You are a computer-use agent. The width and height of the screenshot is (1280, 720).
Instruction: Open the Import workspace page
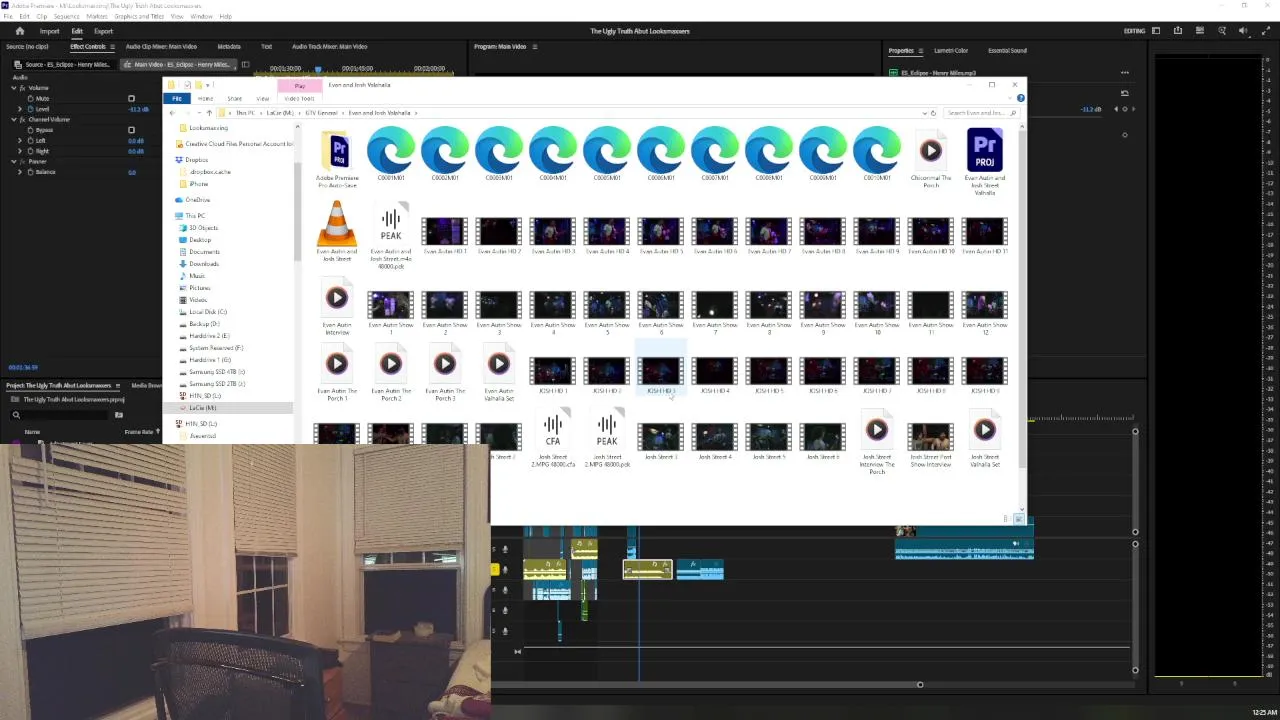click(49, 31)
